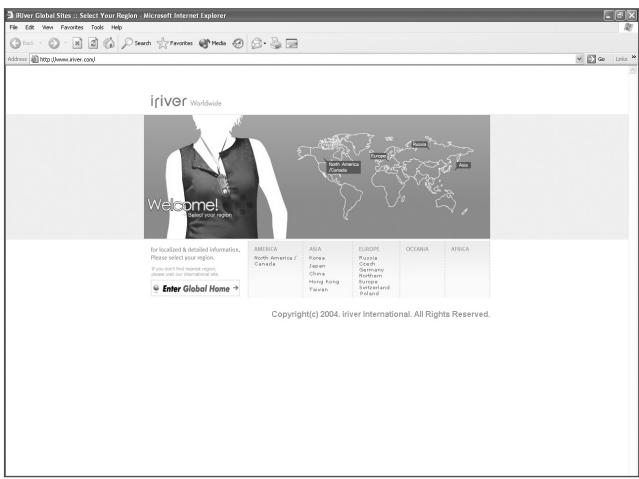This screenshot has width=639, height=479.
Task: Open the North America / Canada link
Action: click(x=275, y=261)
